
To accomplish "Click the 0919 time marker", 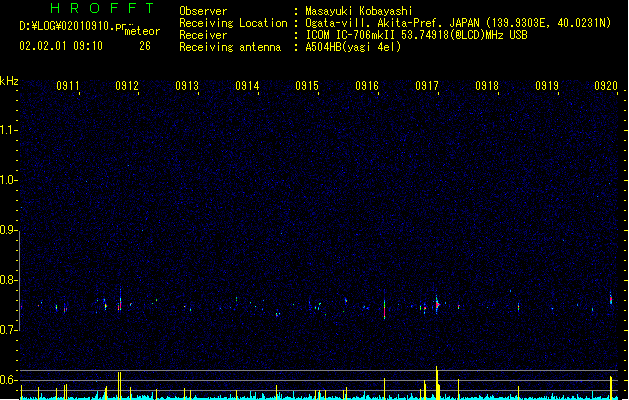I will click(x=547, y=86).
